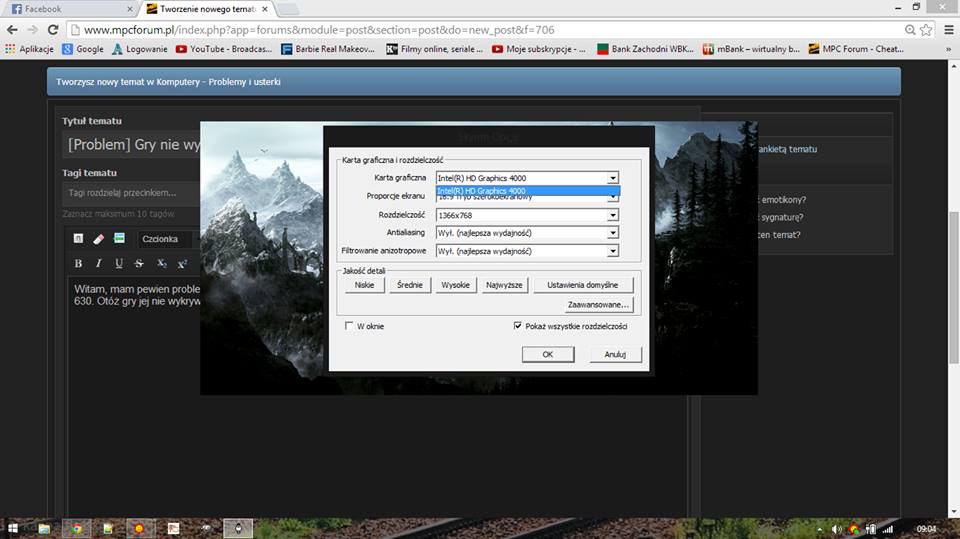Screen dimensions: 960x539
Task: Go forward in the Chrome browser
Action: (x=32, y=29)
